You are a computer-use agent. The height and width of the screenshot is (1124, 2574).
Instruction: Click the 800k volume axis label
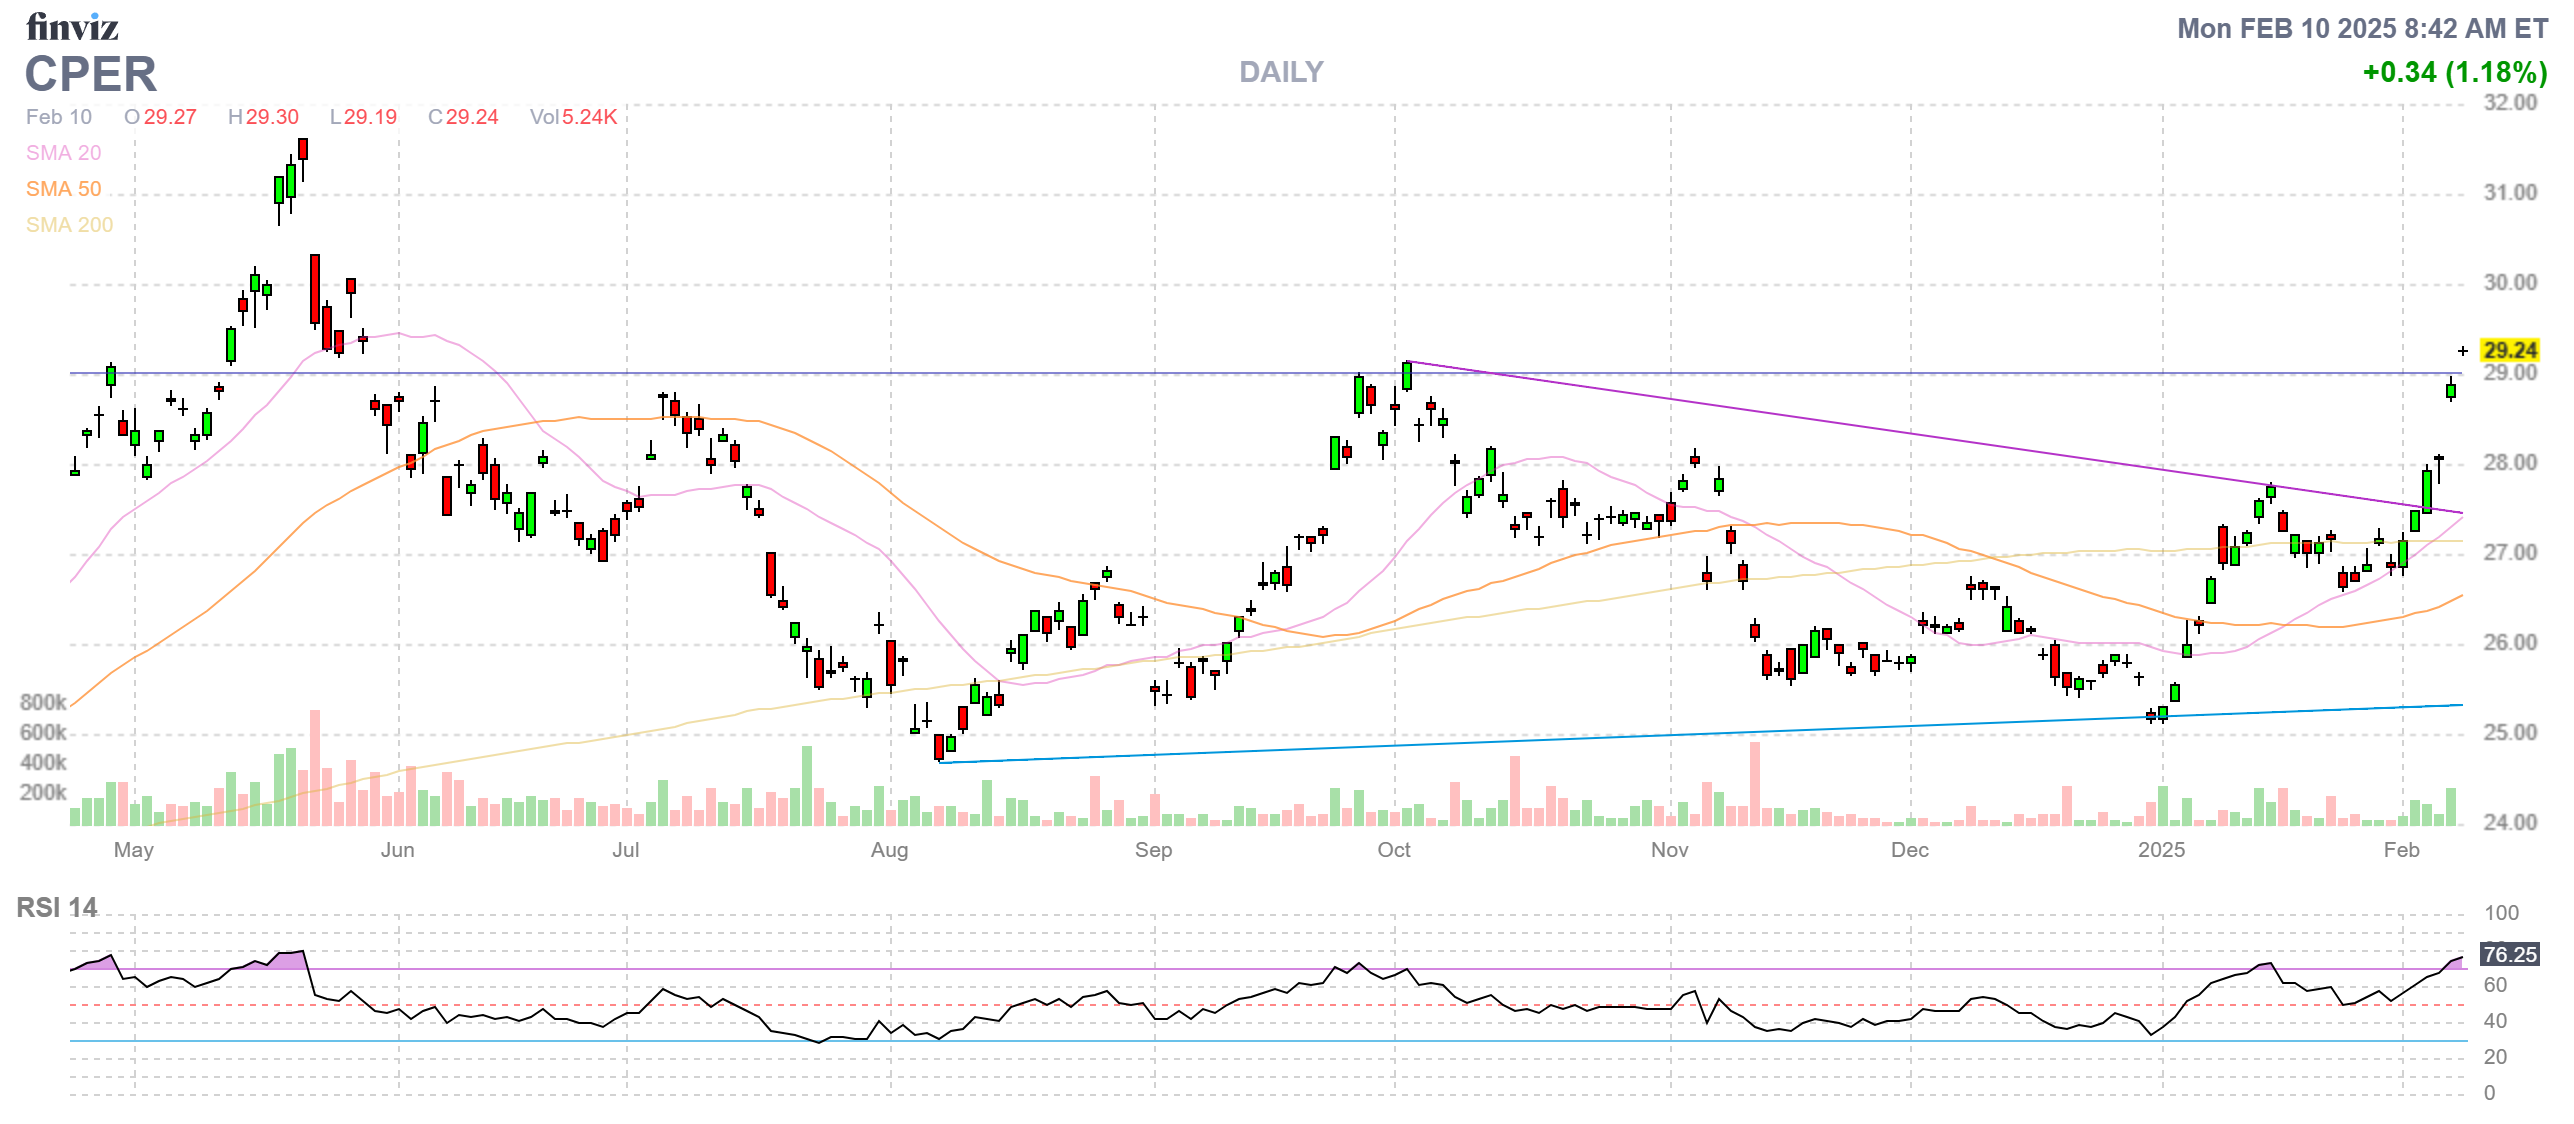tap(43, 702)
